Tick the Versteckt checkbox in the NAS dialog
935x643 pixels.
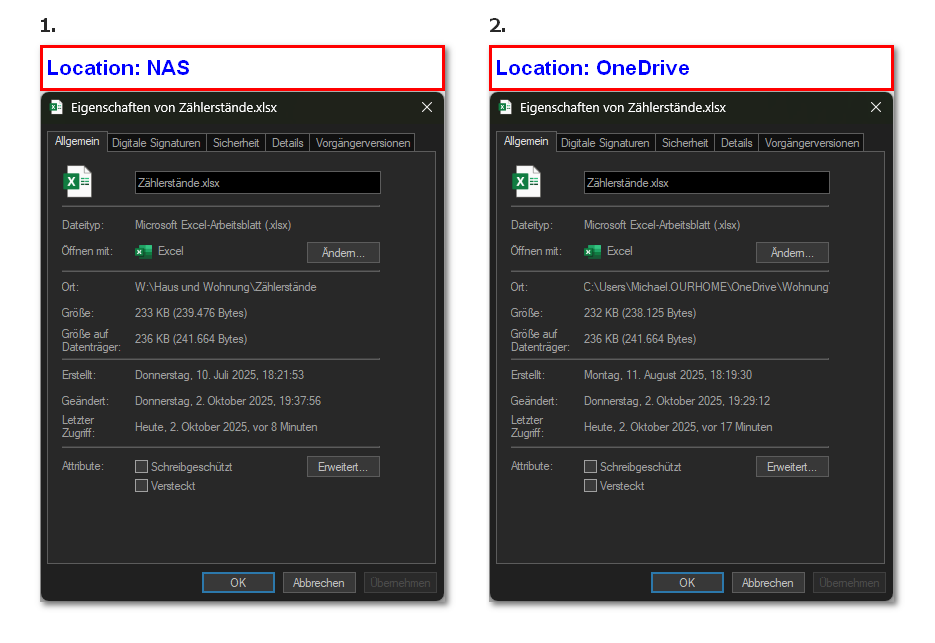pos(142,486)
